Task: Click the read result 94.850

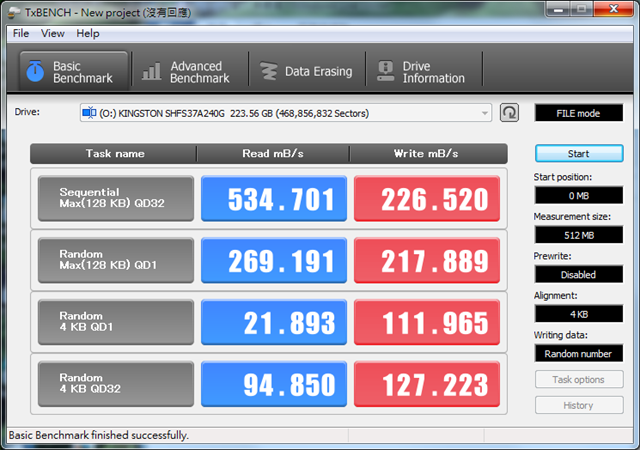Action: tap(274, 383)
